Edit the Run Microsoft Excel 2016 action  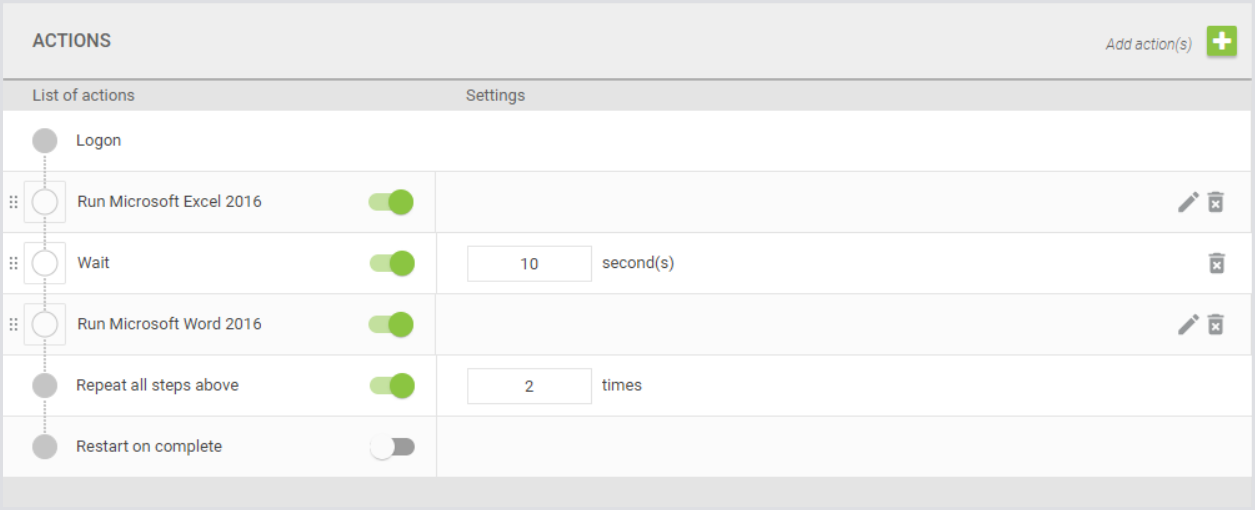pos(1188,202)
